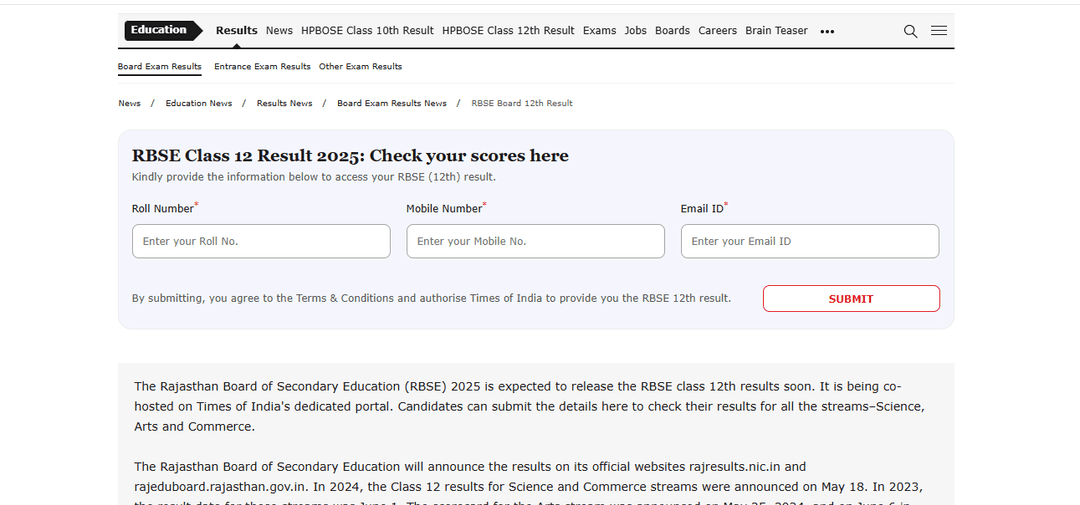This screenshot has height=505, width=1080.
Task: Open the Careers nav item
Action: pyautogui.click(x=718, y=30)
